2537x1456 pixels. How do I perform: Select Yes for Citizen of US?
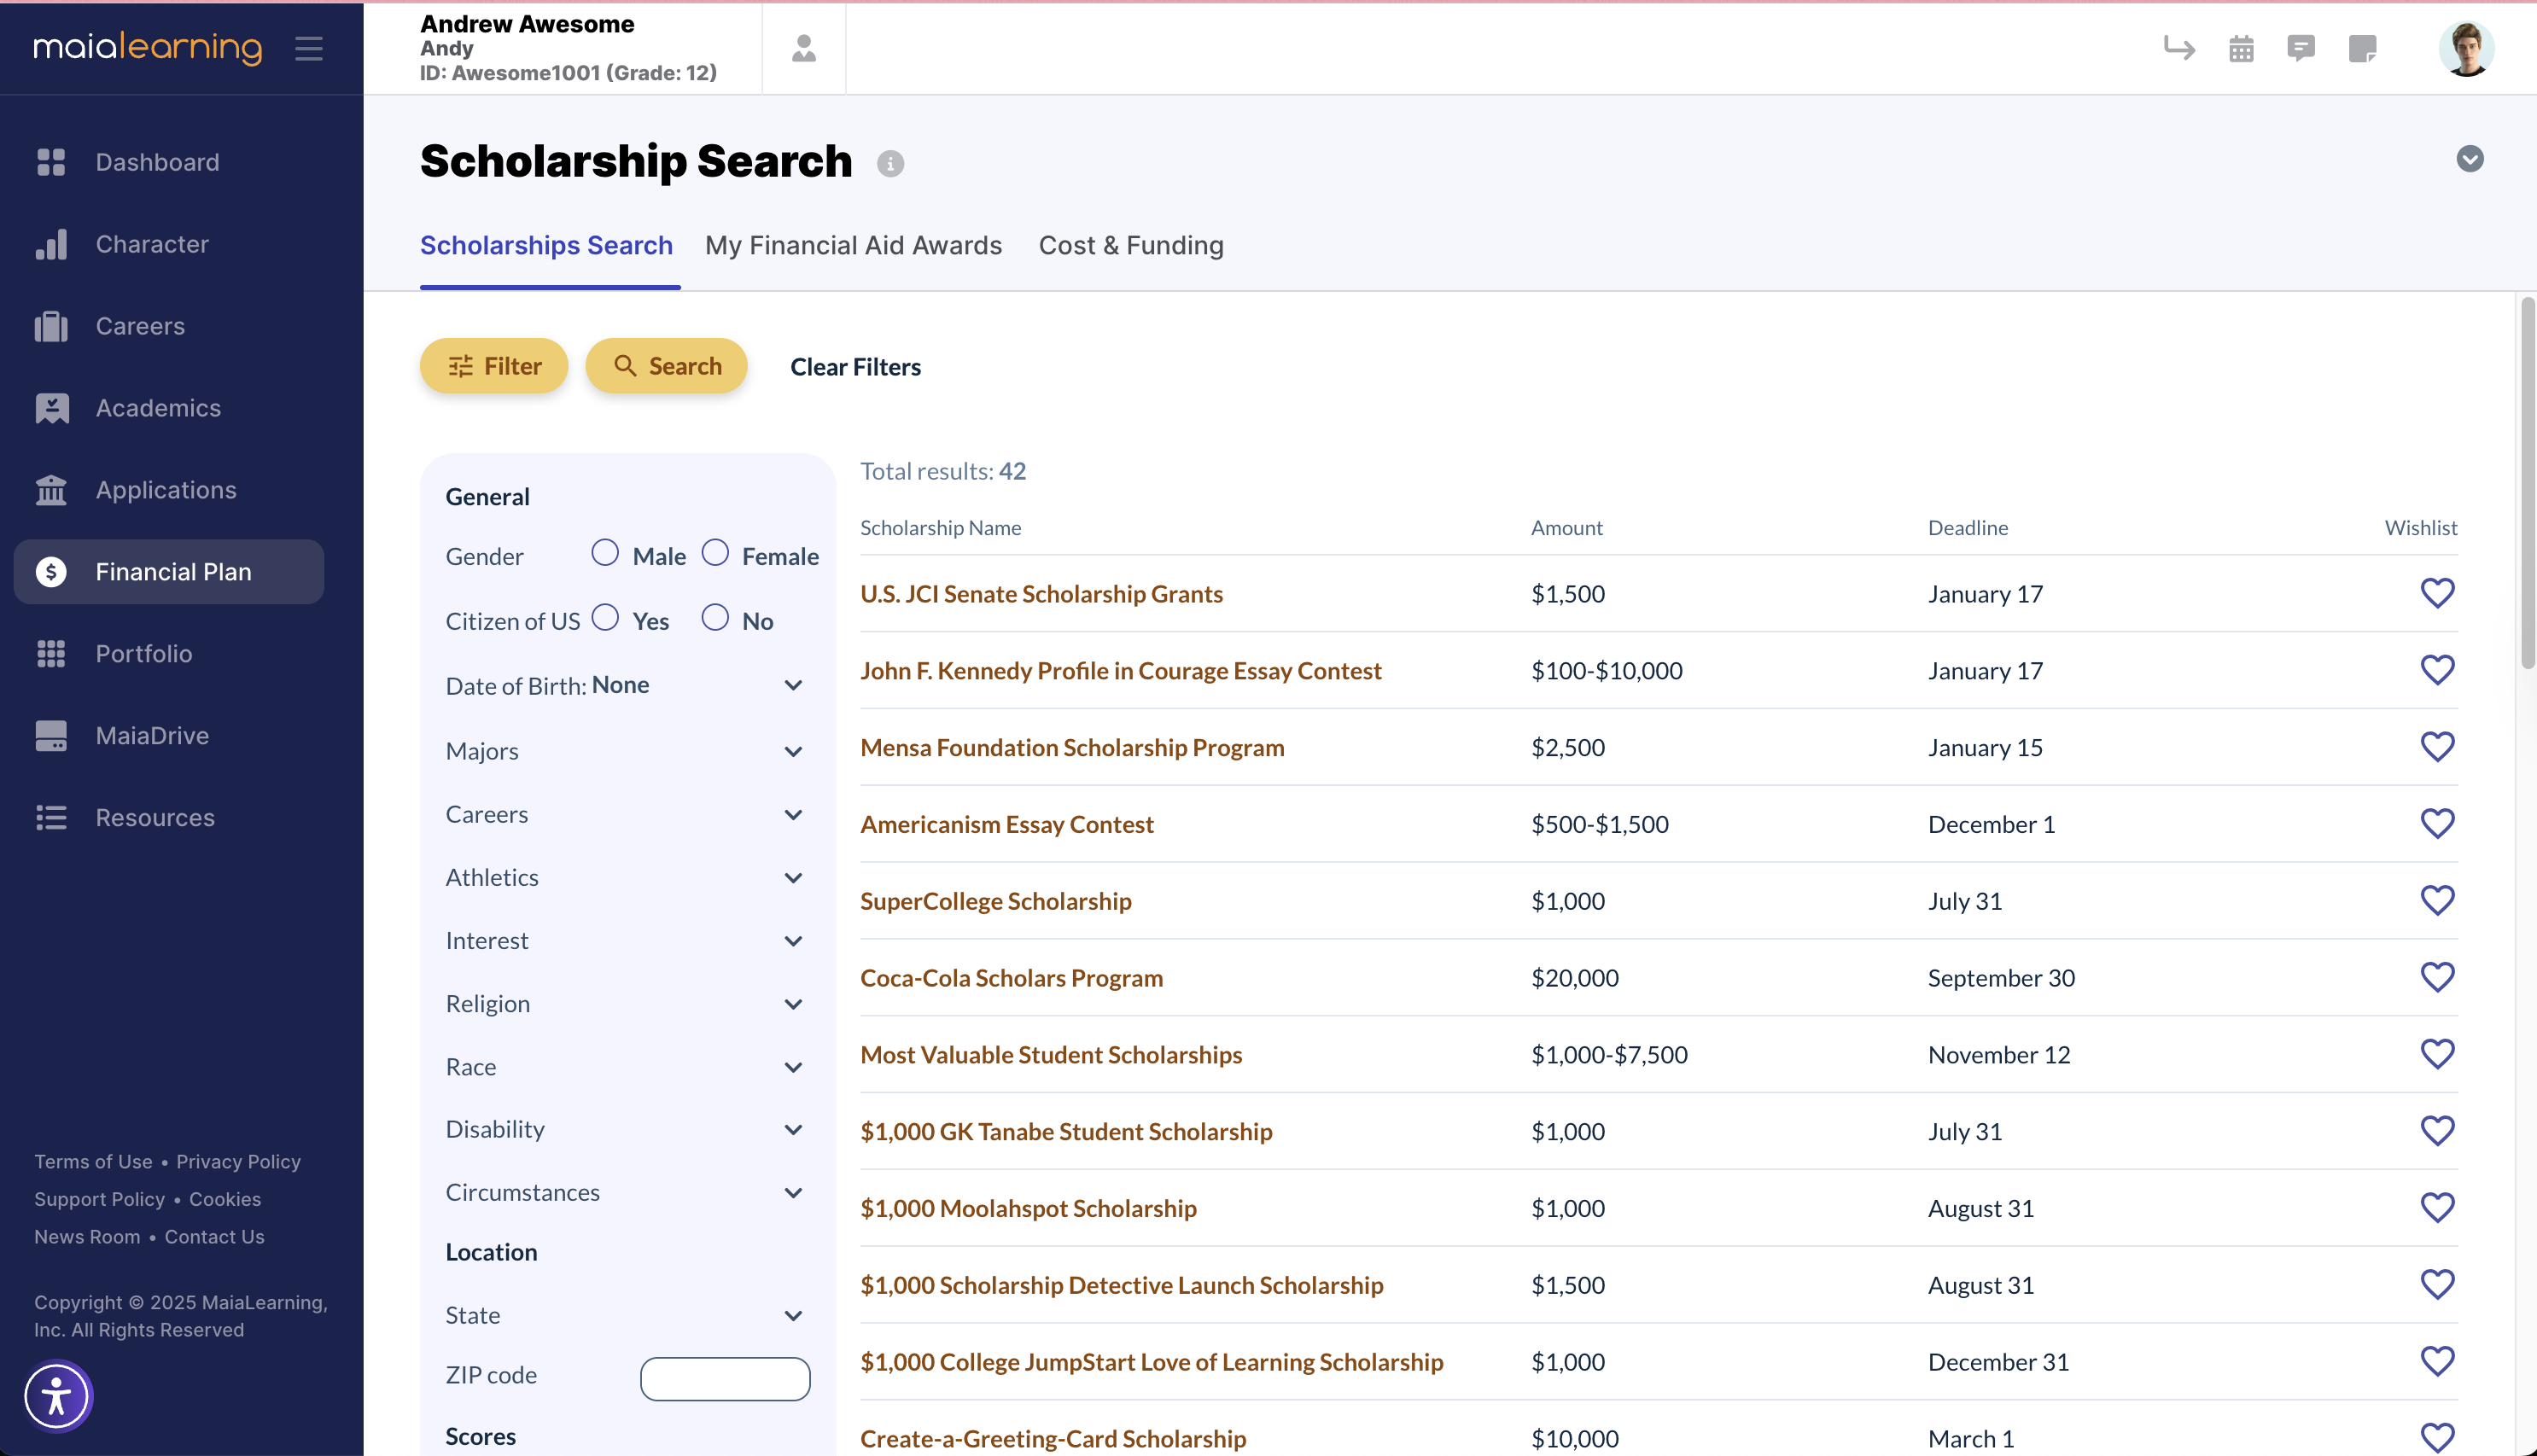click(605, 618)
